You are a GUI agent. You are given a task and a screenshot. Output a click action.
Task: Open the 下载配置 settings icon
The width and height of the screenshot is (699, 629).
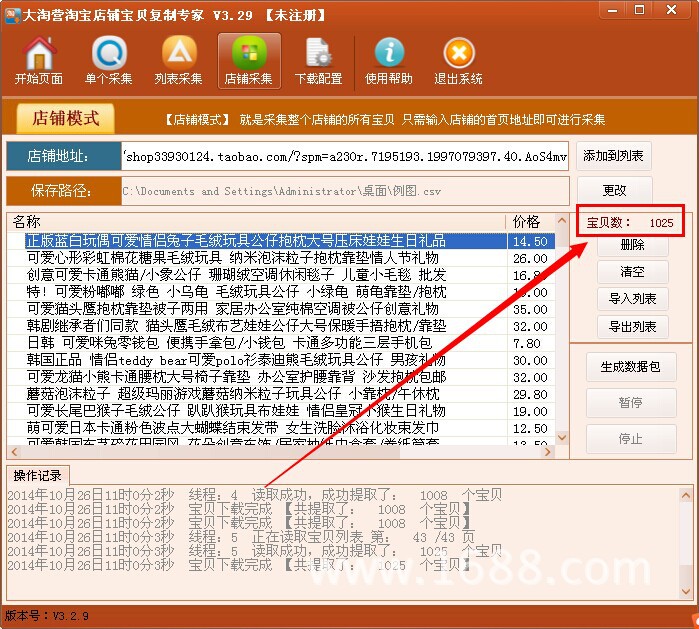point(319,61)
